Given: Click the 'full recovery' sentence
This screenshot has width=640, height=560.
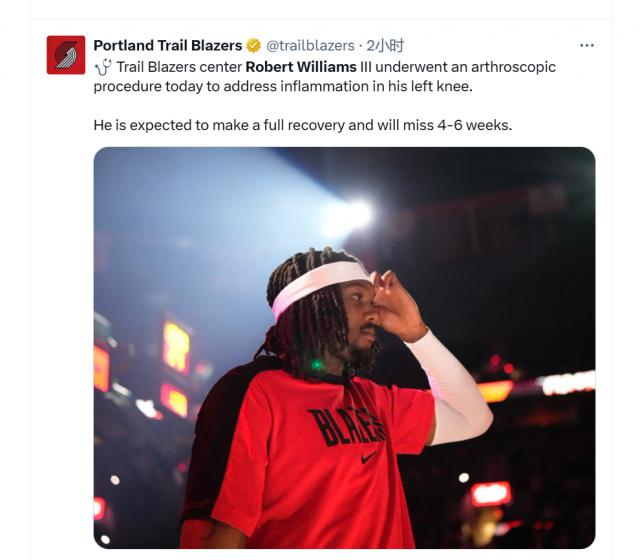Looking at the screenshot, I should click(302, 125).
